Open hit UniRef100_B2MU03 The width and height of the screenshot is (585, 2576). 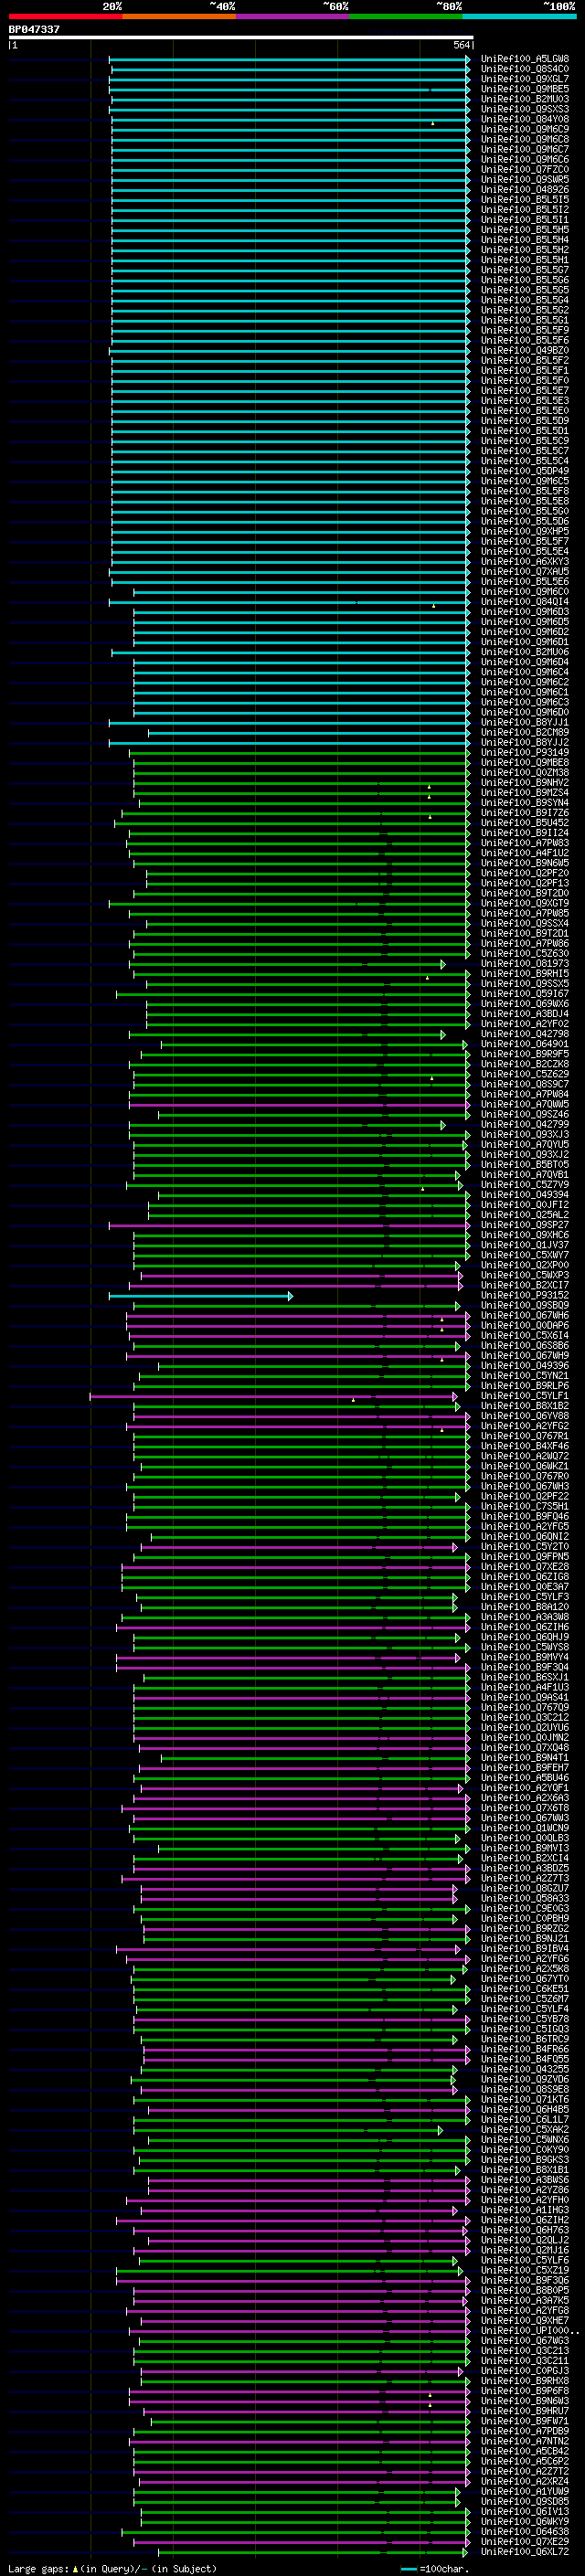pyautogui.click(x=525, y=99)
